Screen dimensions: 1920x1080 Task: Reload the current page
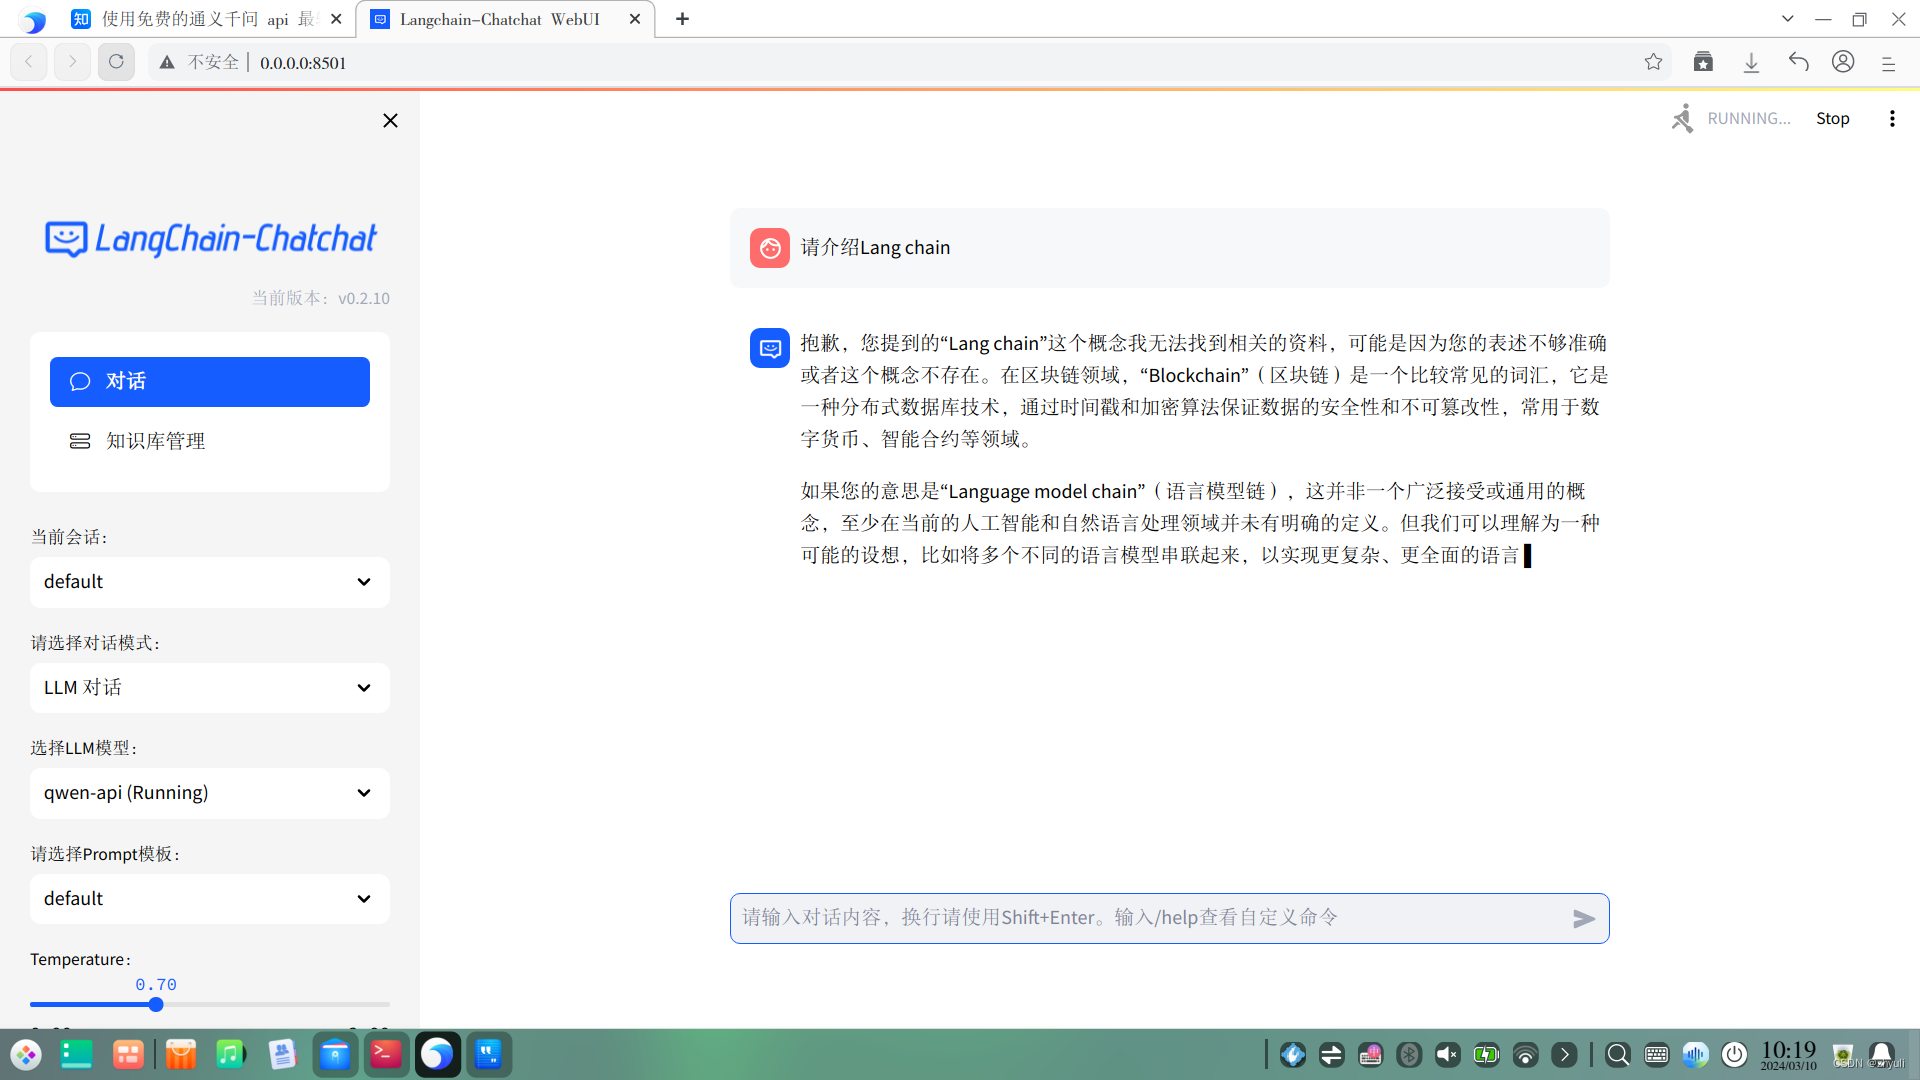116,62
